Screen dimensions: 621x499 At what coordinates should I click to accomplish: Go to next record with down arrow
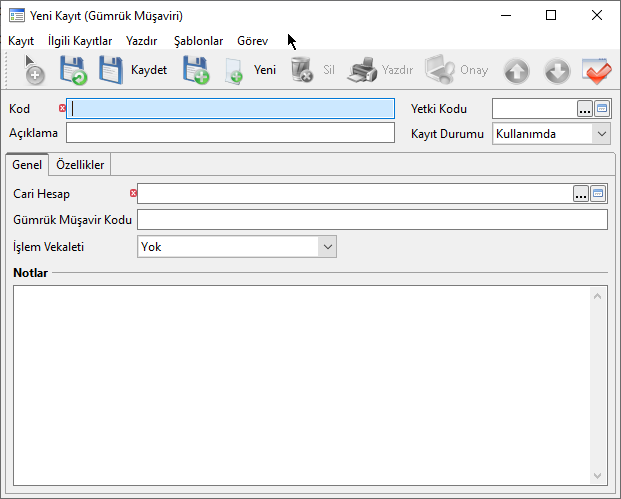click(x=557, y=71)
